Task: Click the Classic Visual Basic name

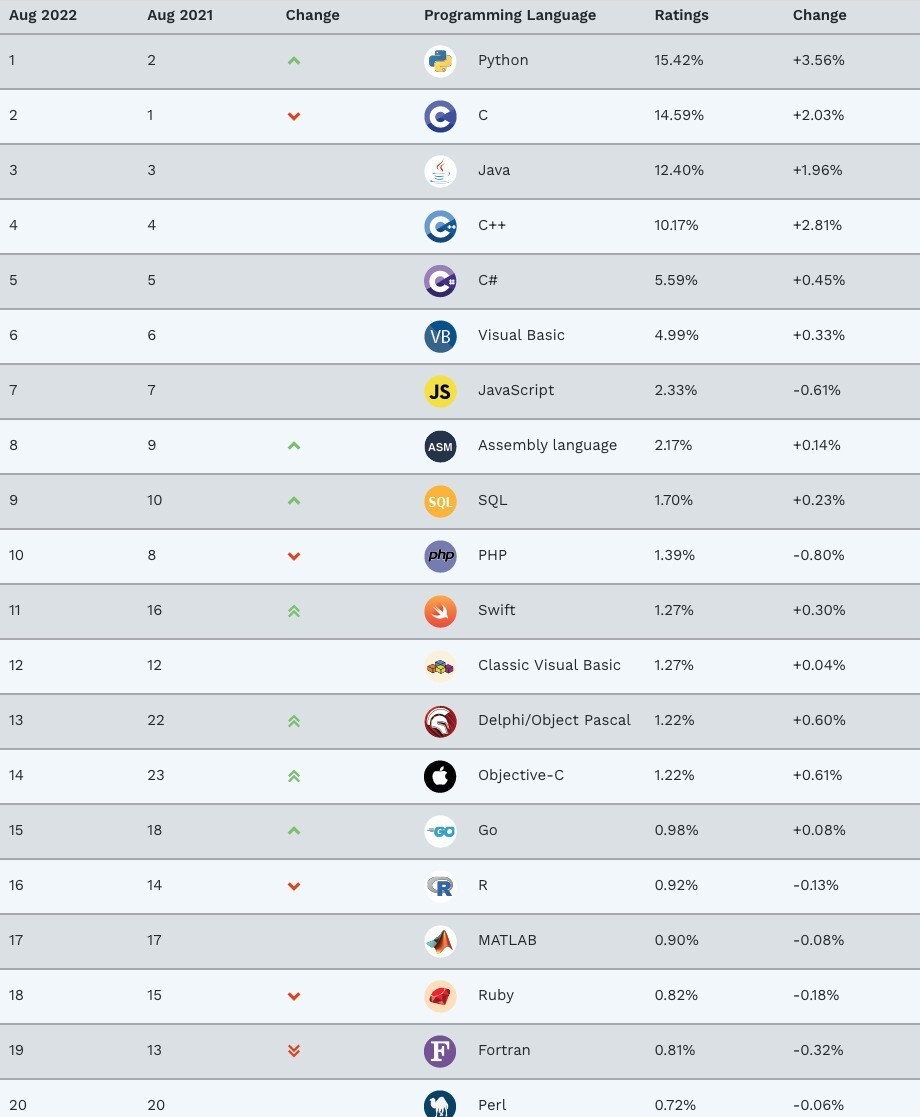Action: tap(549, 665)
